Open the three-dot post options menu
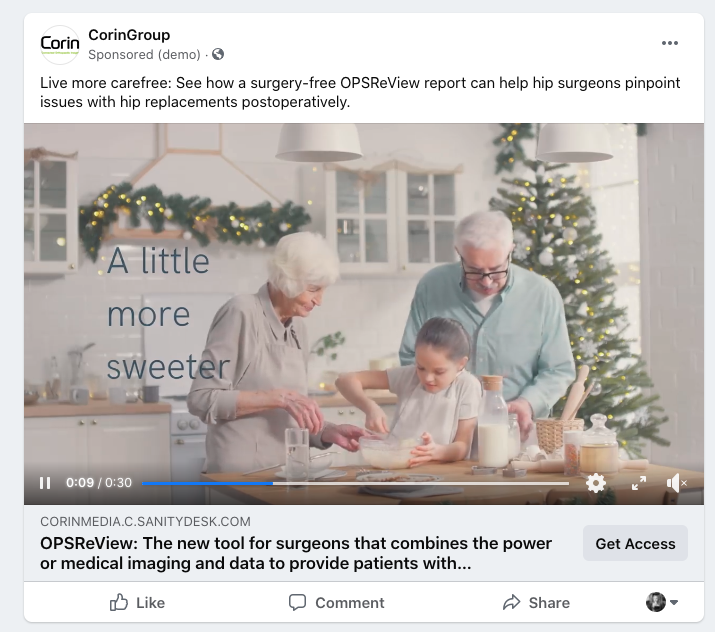This screenshot has width=715, height=632. click(x=670, y=43)
